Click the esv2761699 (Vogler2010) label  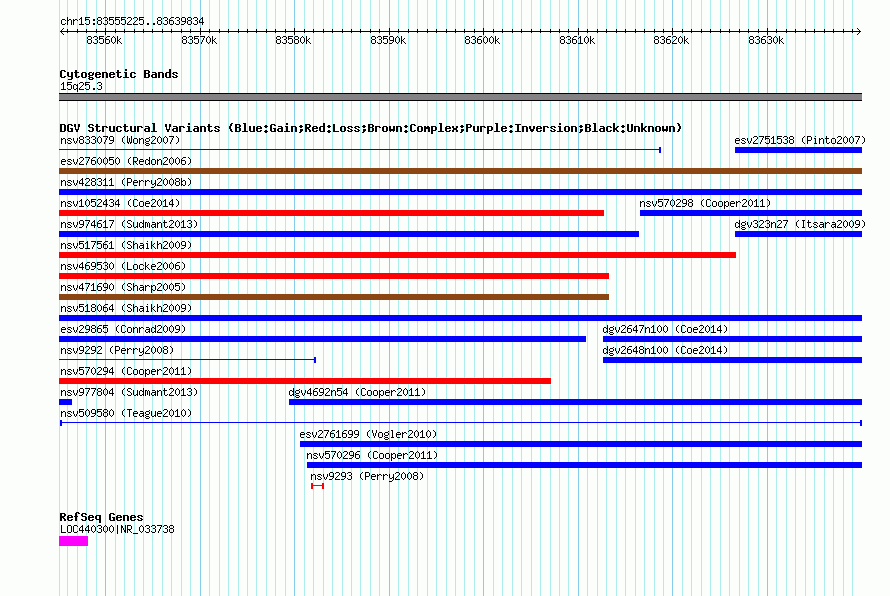pos(368,434)
